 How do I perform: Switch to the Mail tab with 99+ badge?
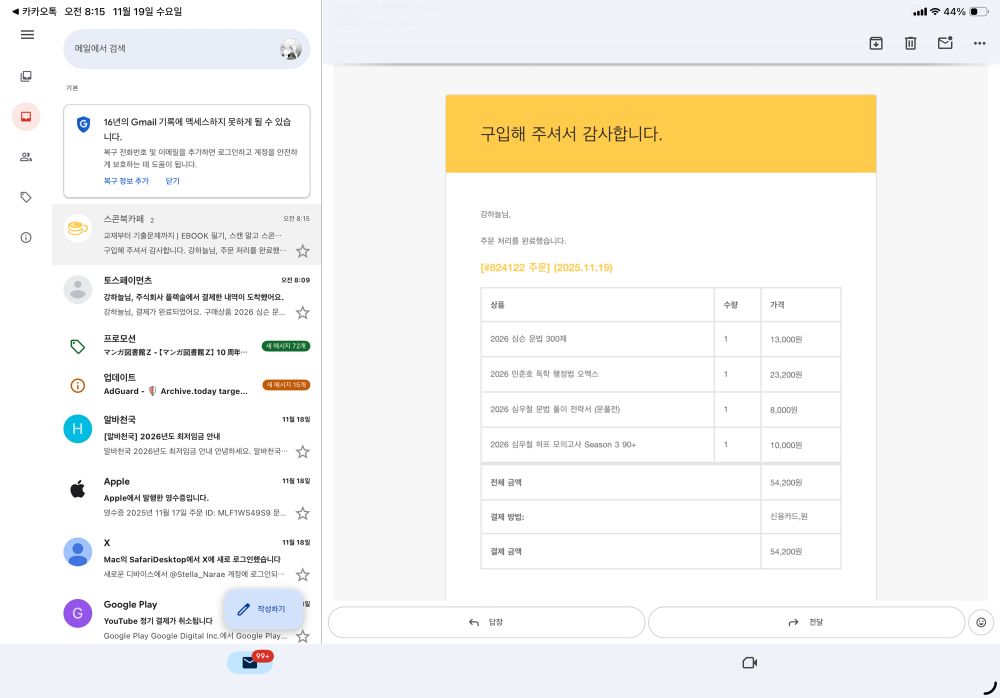point(250,663)
